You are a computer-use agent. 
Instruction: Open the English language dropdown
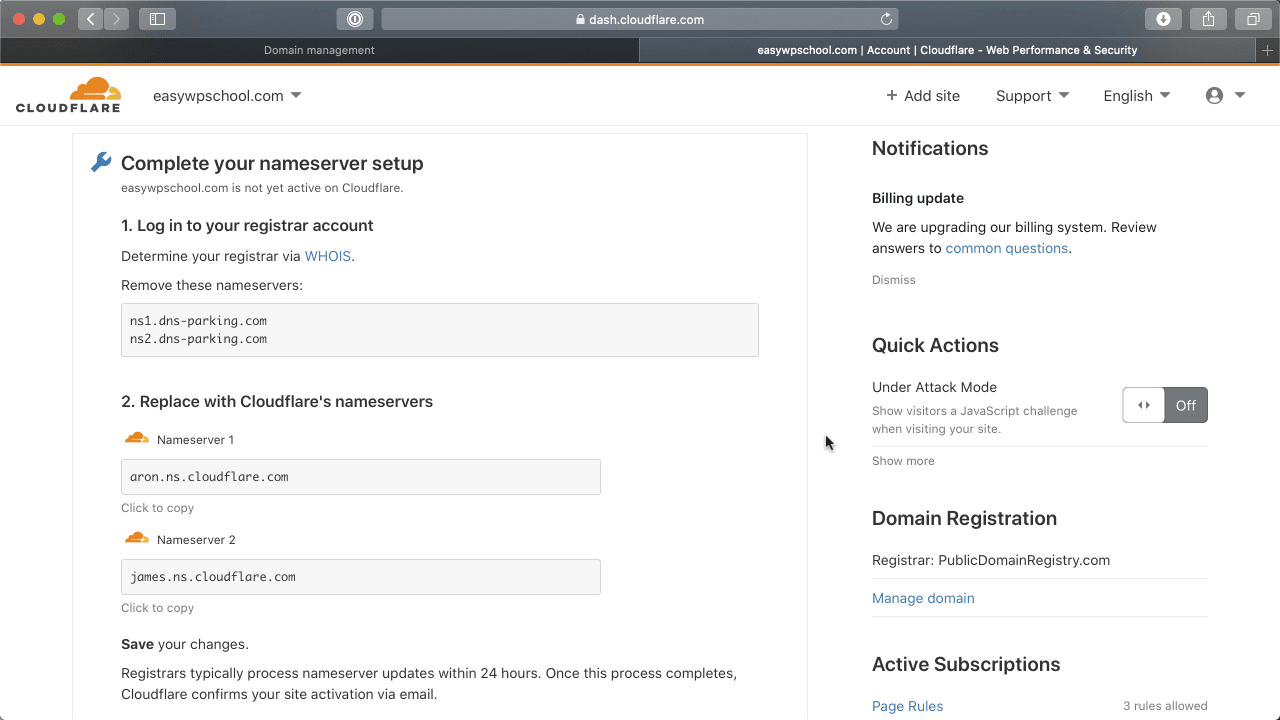click(1137, 96)
